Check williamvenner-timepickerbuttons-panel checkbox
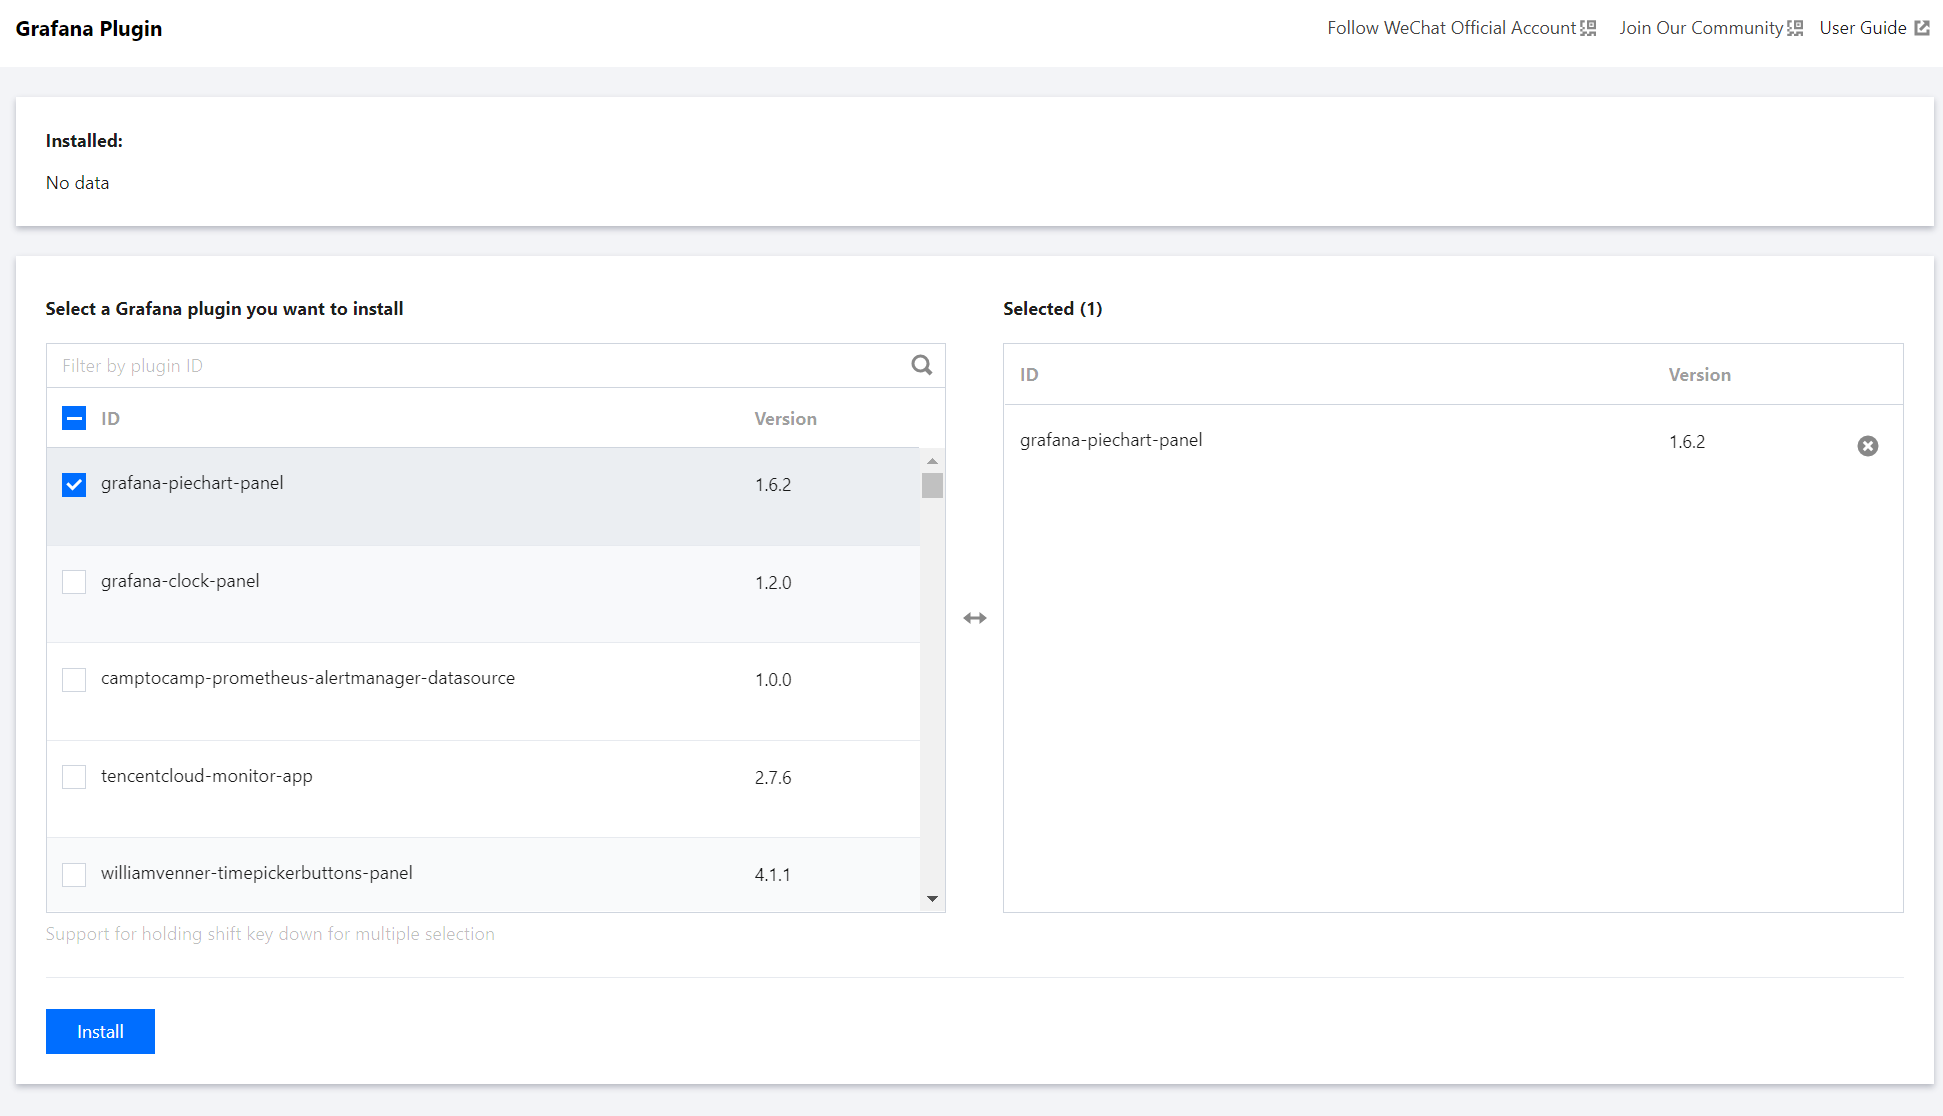This screenshot has width=1943, height=1116. [74, 874]
